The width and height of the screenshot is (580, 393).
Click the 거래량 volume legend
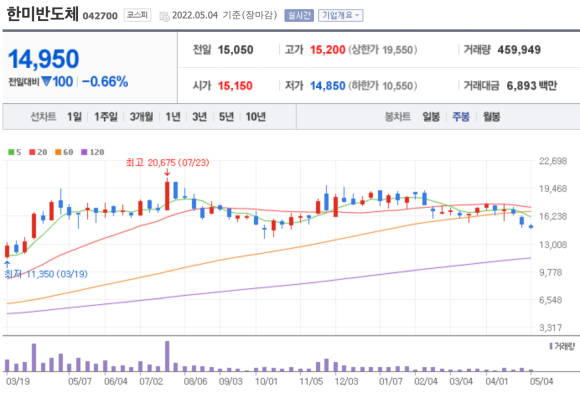[562, 346]
